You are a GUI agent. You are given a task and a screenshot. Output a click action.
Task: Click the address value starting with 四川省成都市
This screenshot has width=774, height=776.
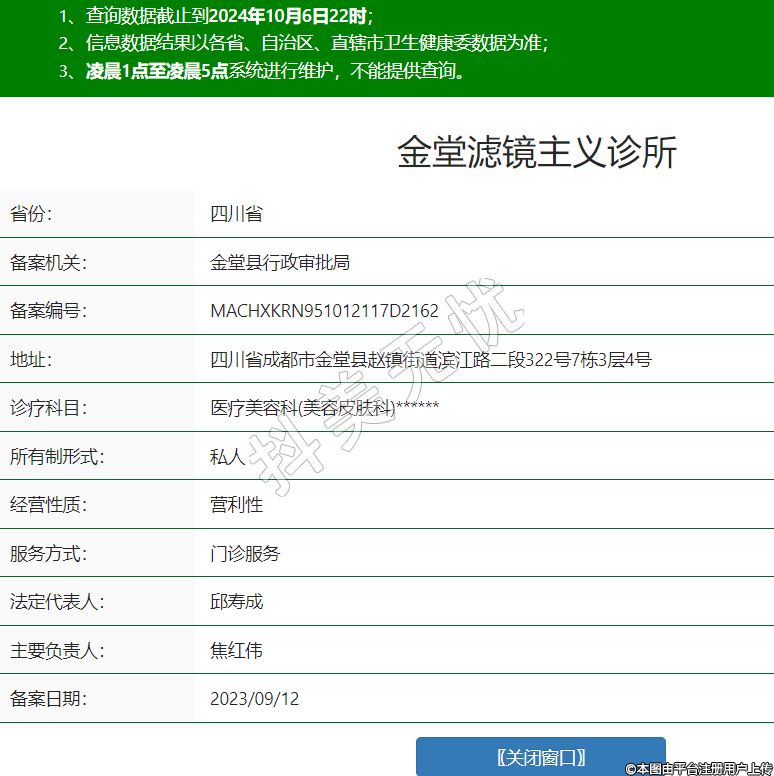coord(430,359)
